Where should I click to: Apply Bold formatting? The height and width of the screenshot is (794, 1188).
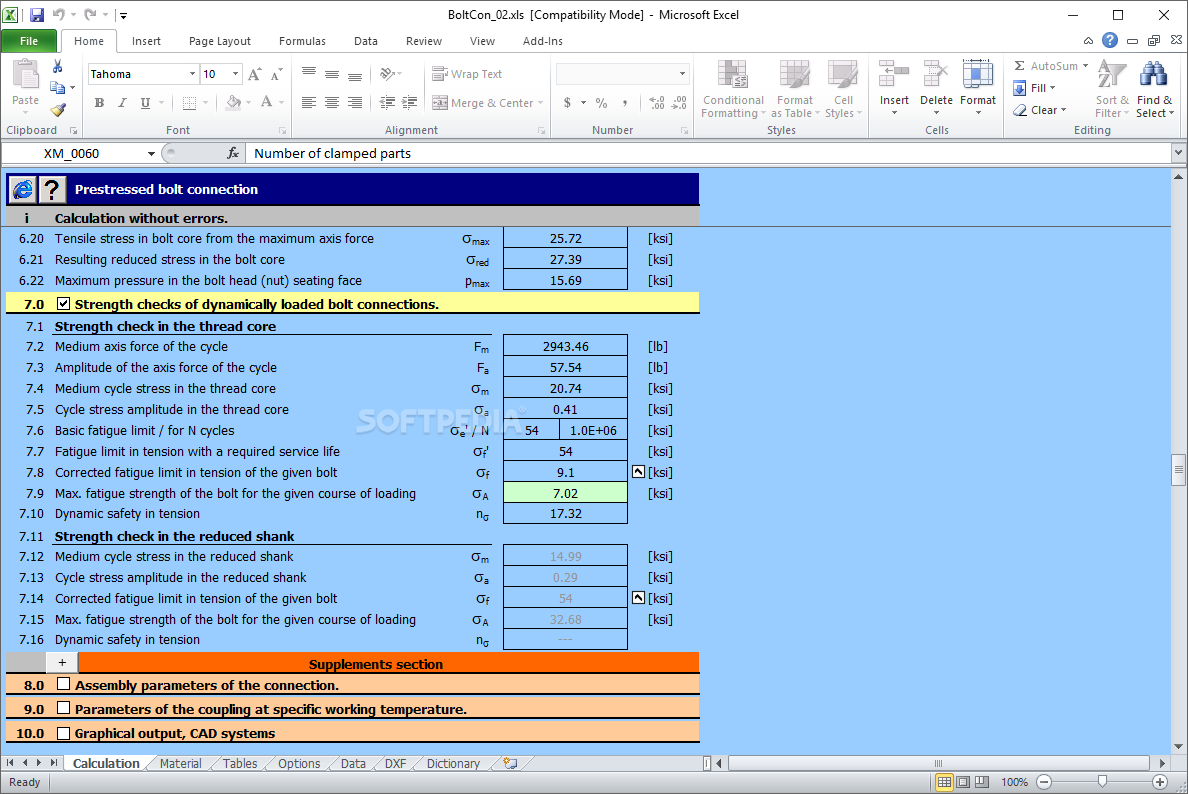pos(99,102)
